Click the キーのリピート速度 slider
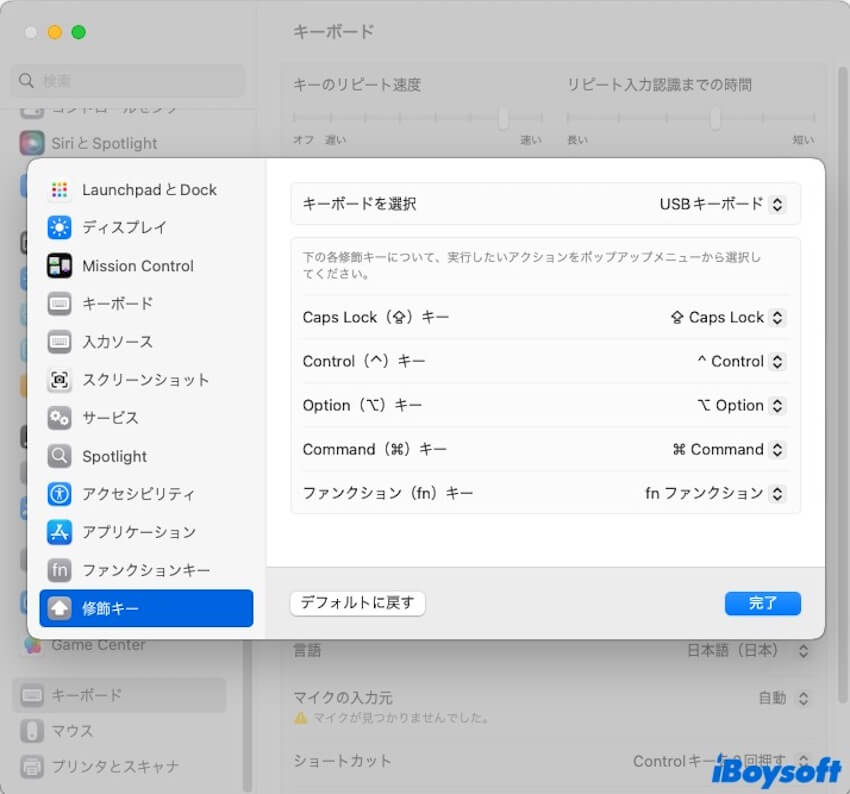 pos(504,118)
